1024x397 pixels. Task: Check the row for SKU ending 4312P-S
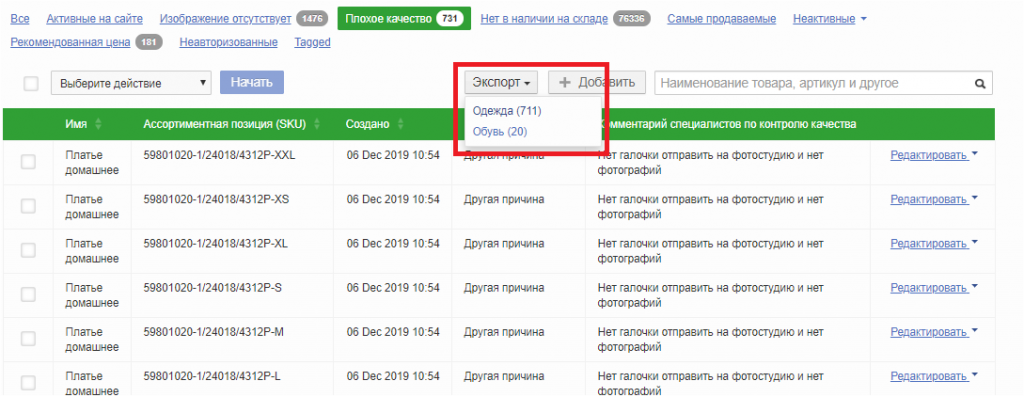(28, 295)
